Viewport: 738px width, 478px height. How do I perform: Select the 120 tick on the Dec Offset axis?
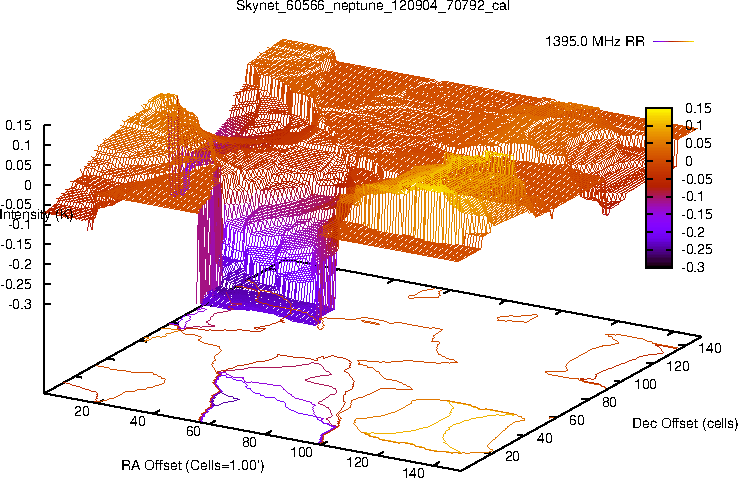pos(678,366)
